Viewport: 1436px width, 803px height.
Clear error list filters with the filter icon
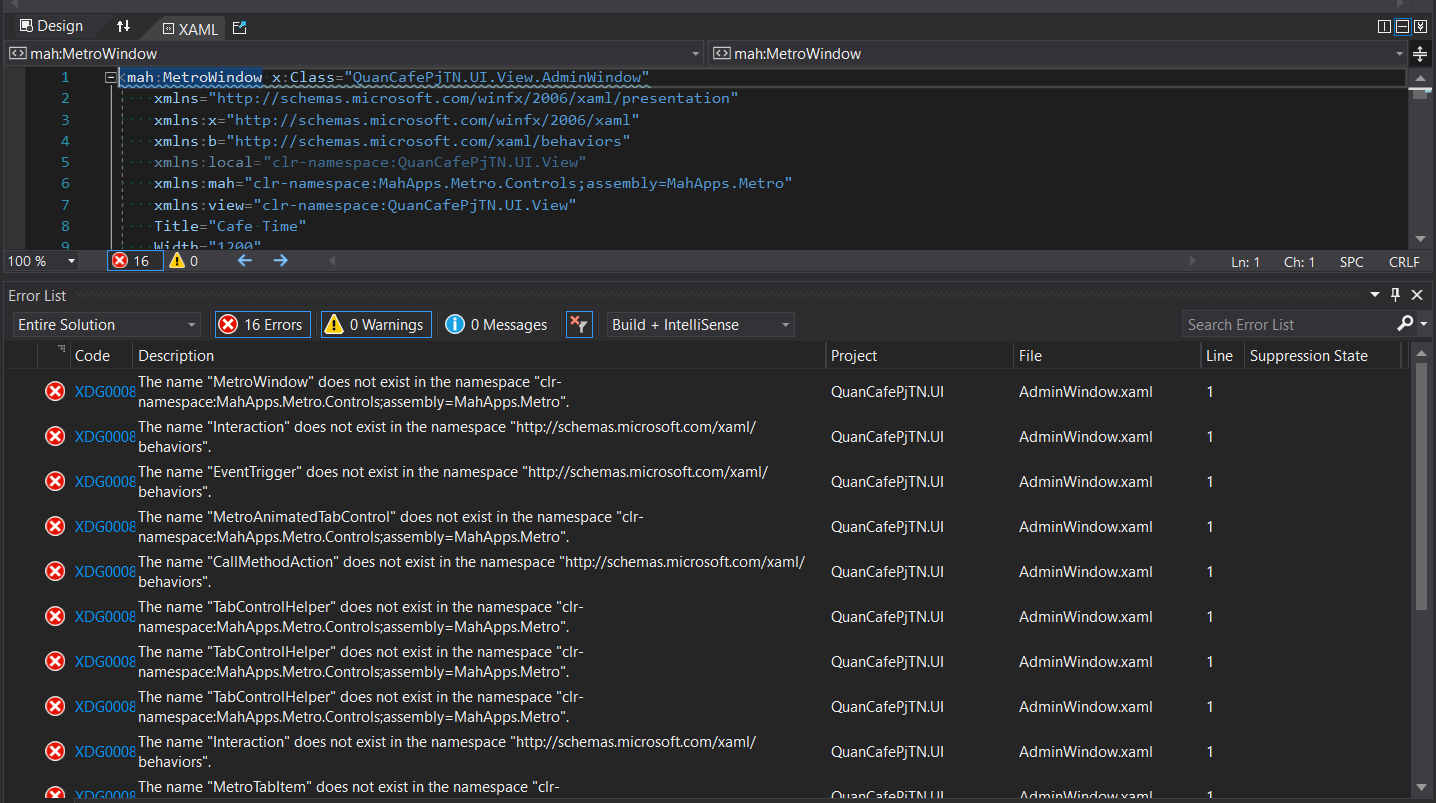click(579, 324)
